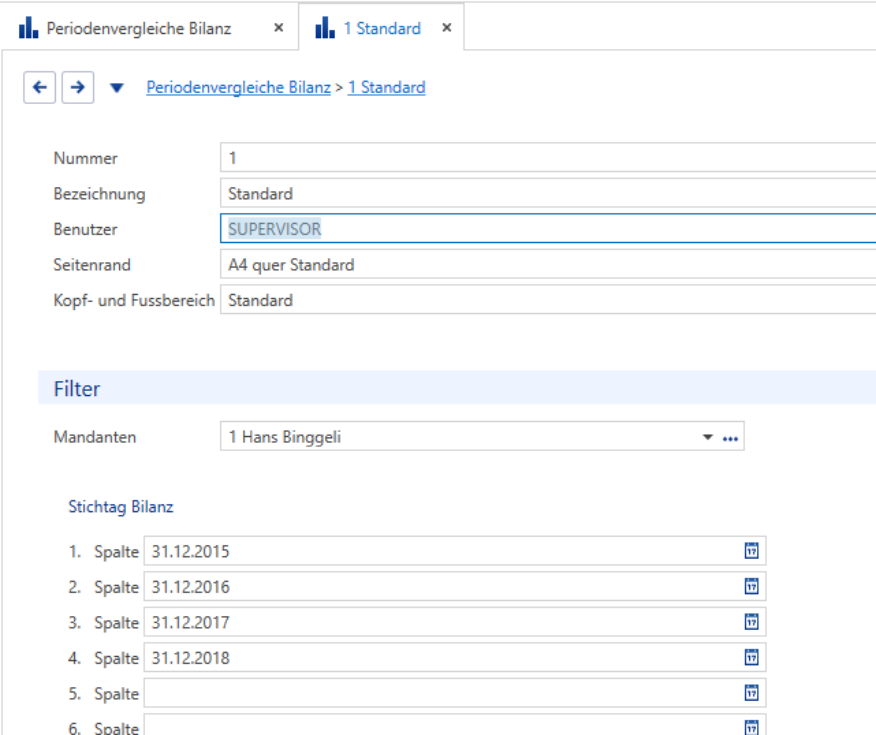Click the Seitenrand label
The height and width of the screenshot is (735, 876).
pyautogui.click(x=92, y=265)
